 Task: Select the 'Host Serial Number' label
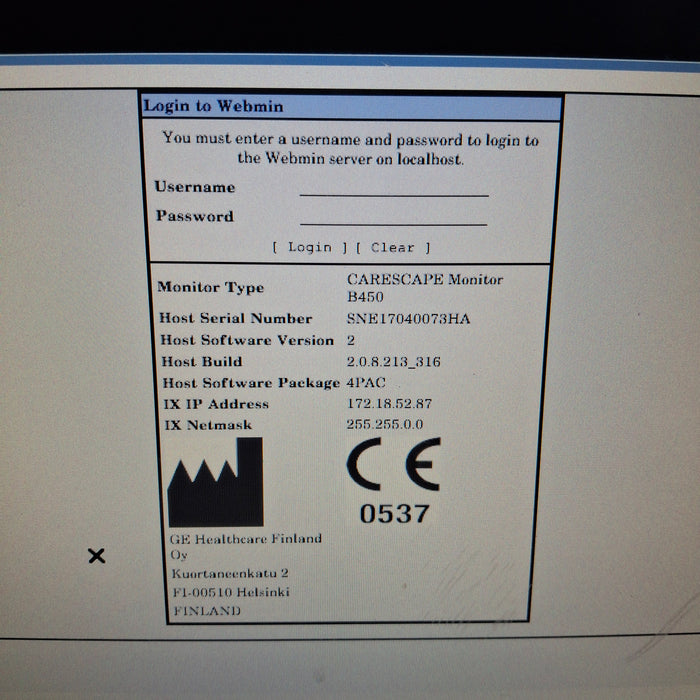pyautogui.click(x=236, y=318)
